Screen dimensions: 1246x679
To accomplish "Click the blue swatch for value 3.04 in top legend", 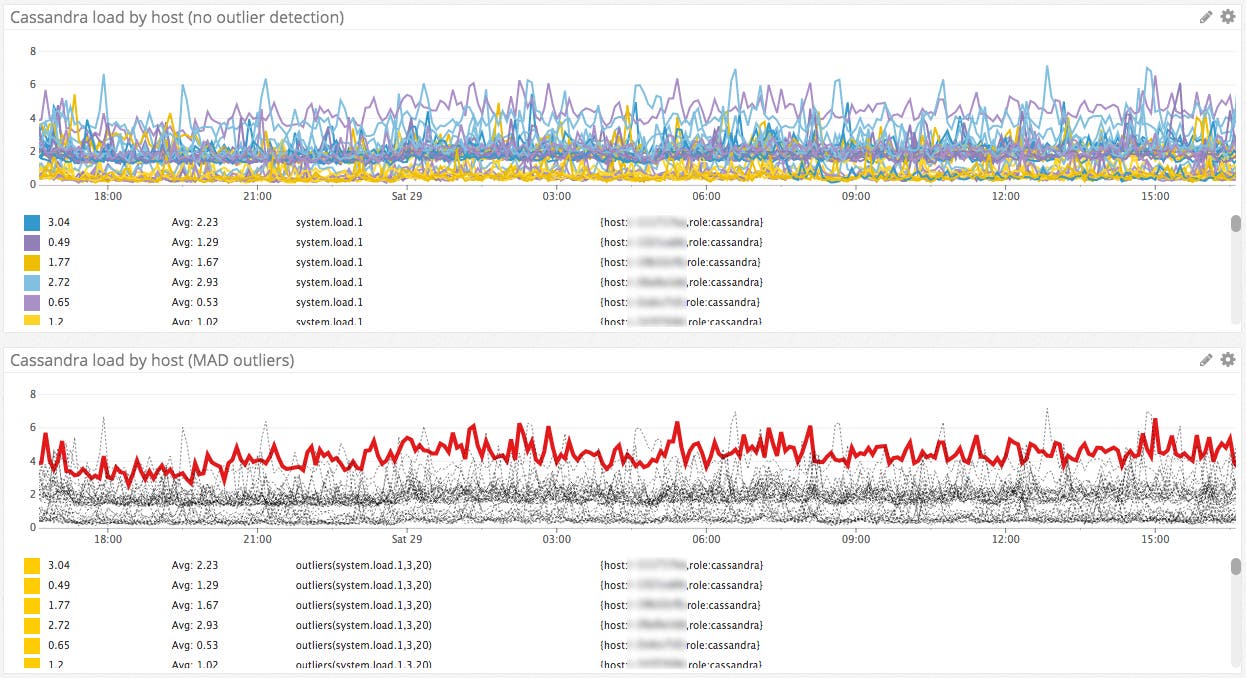I will (32, 222).
